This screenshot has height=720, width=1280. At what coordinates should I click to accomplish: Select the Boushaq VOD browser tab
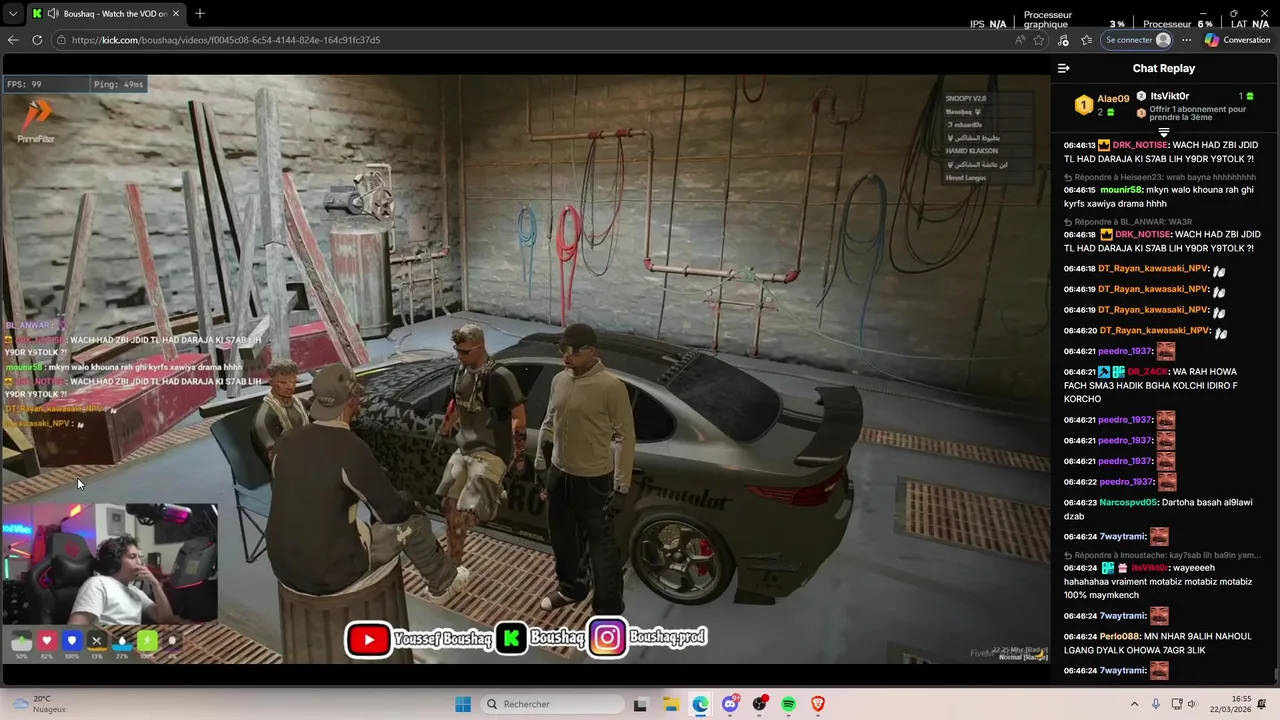tap(107, 14)
